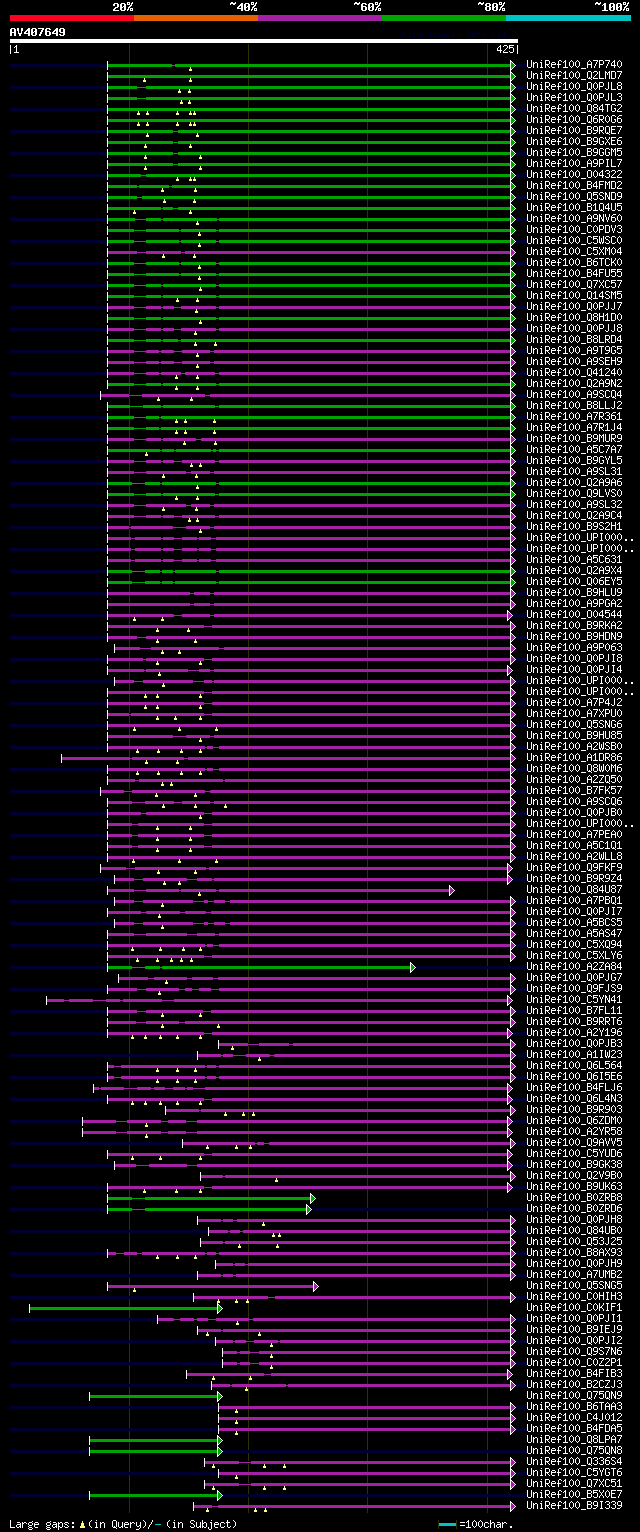Viewport: 640px width, 1532px height.
Task: Select the UniRef100_B6TCK0 label
Action: [574, 263]
